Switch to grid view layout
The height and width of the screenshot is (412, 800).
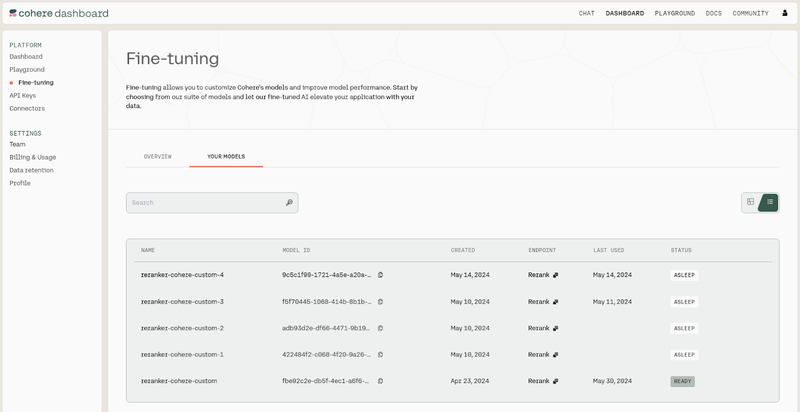(750, 202)
